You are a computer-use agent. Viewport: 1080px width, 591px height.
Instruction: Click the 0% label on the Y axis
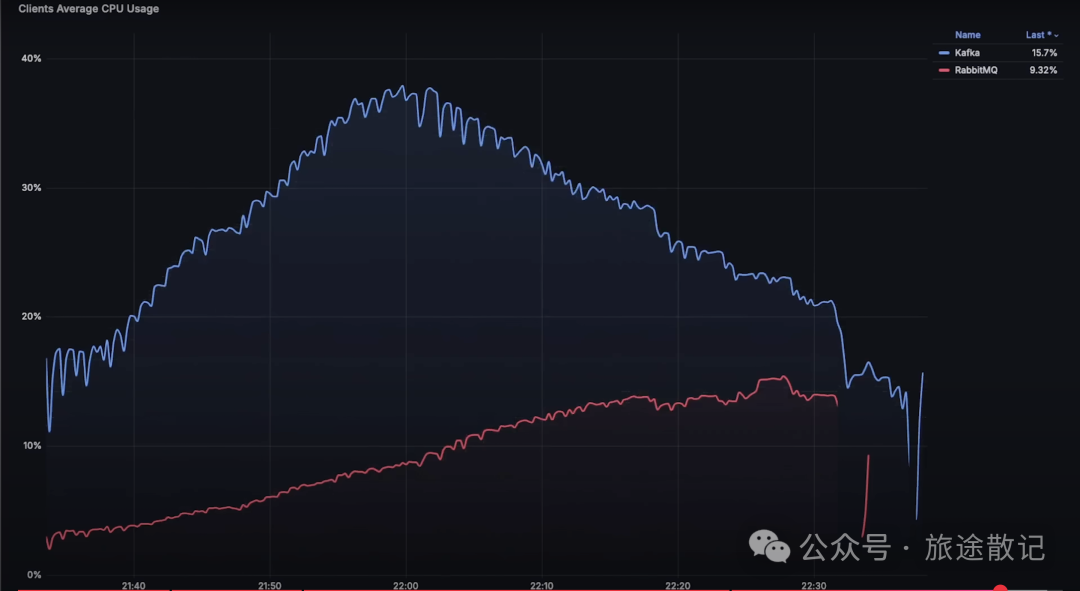(34, 574)
